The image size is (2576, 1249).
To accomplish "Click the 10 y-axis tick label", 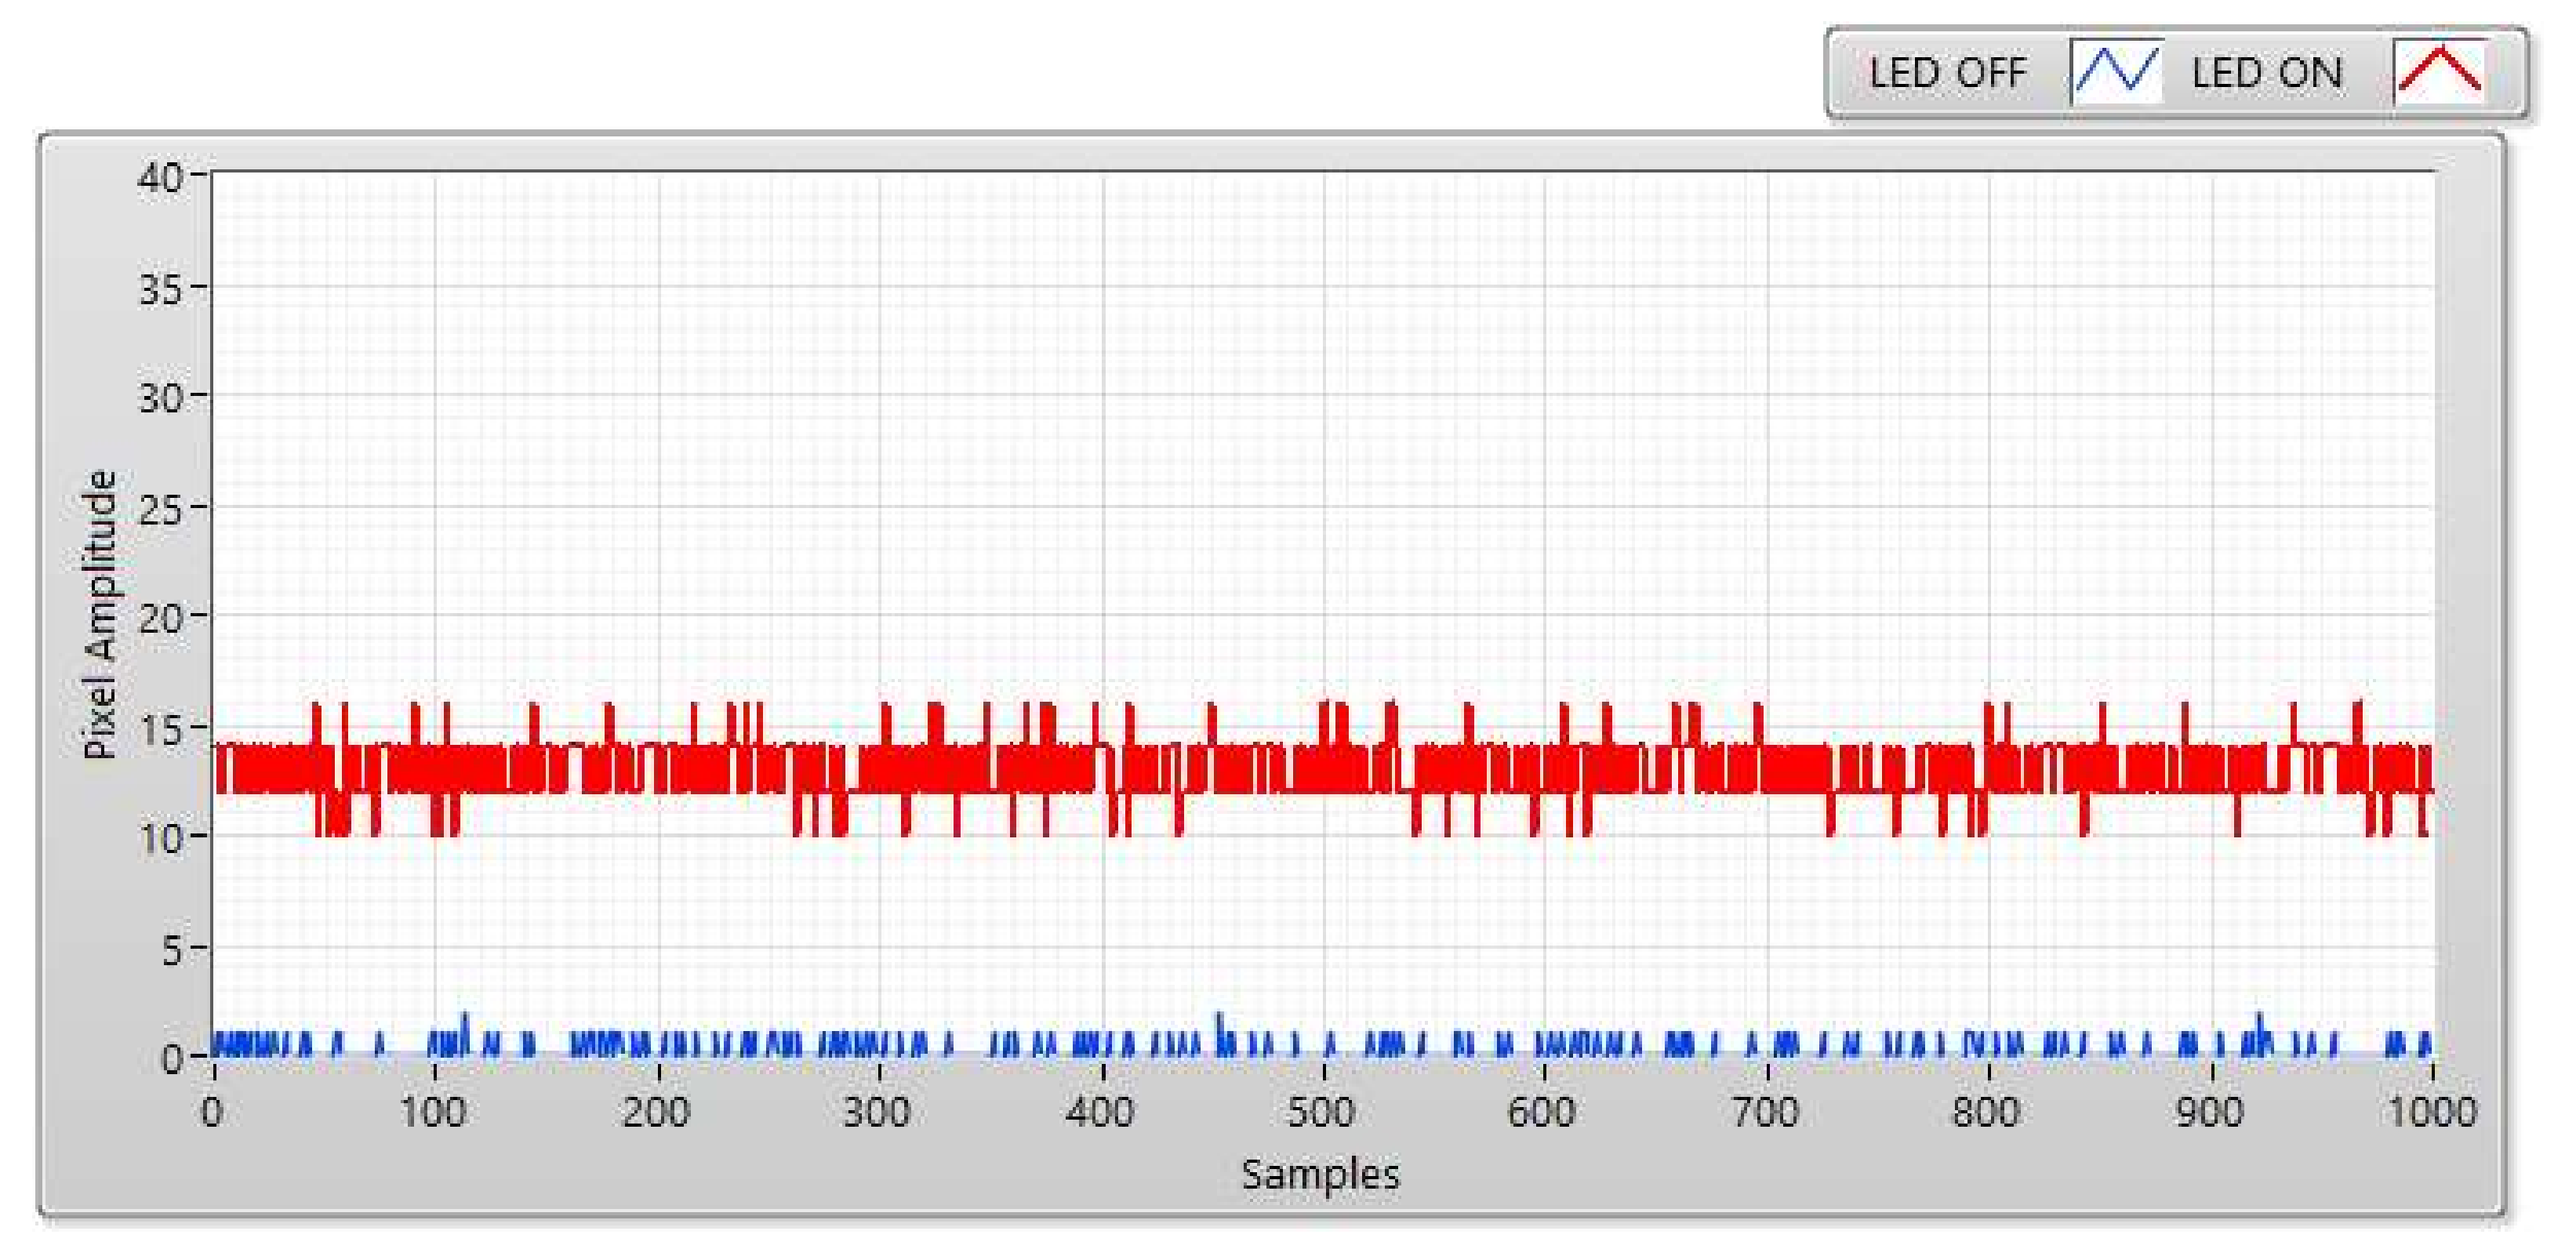I will pos(160,838).
